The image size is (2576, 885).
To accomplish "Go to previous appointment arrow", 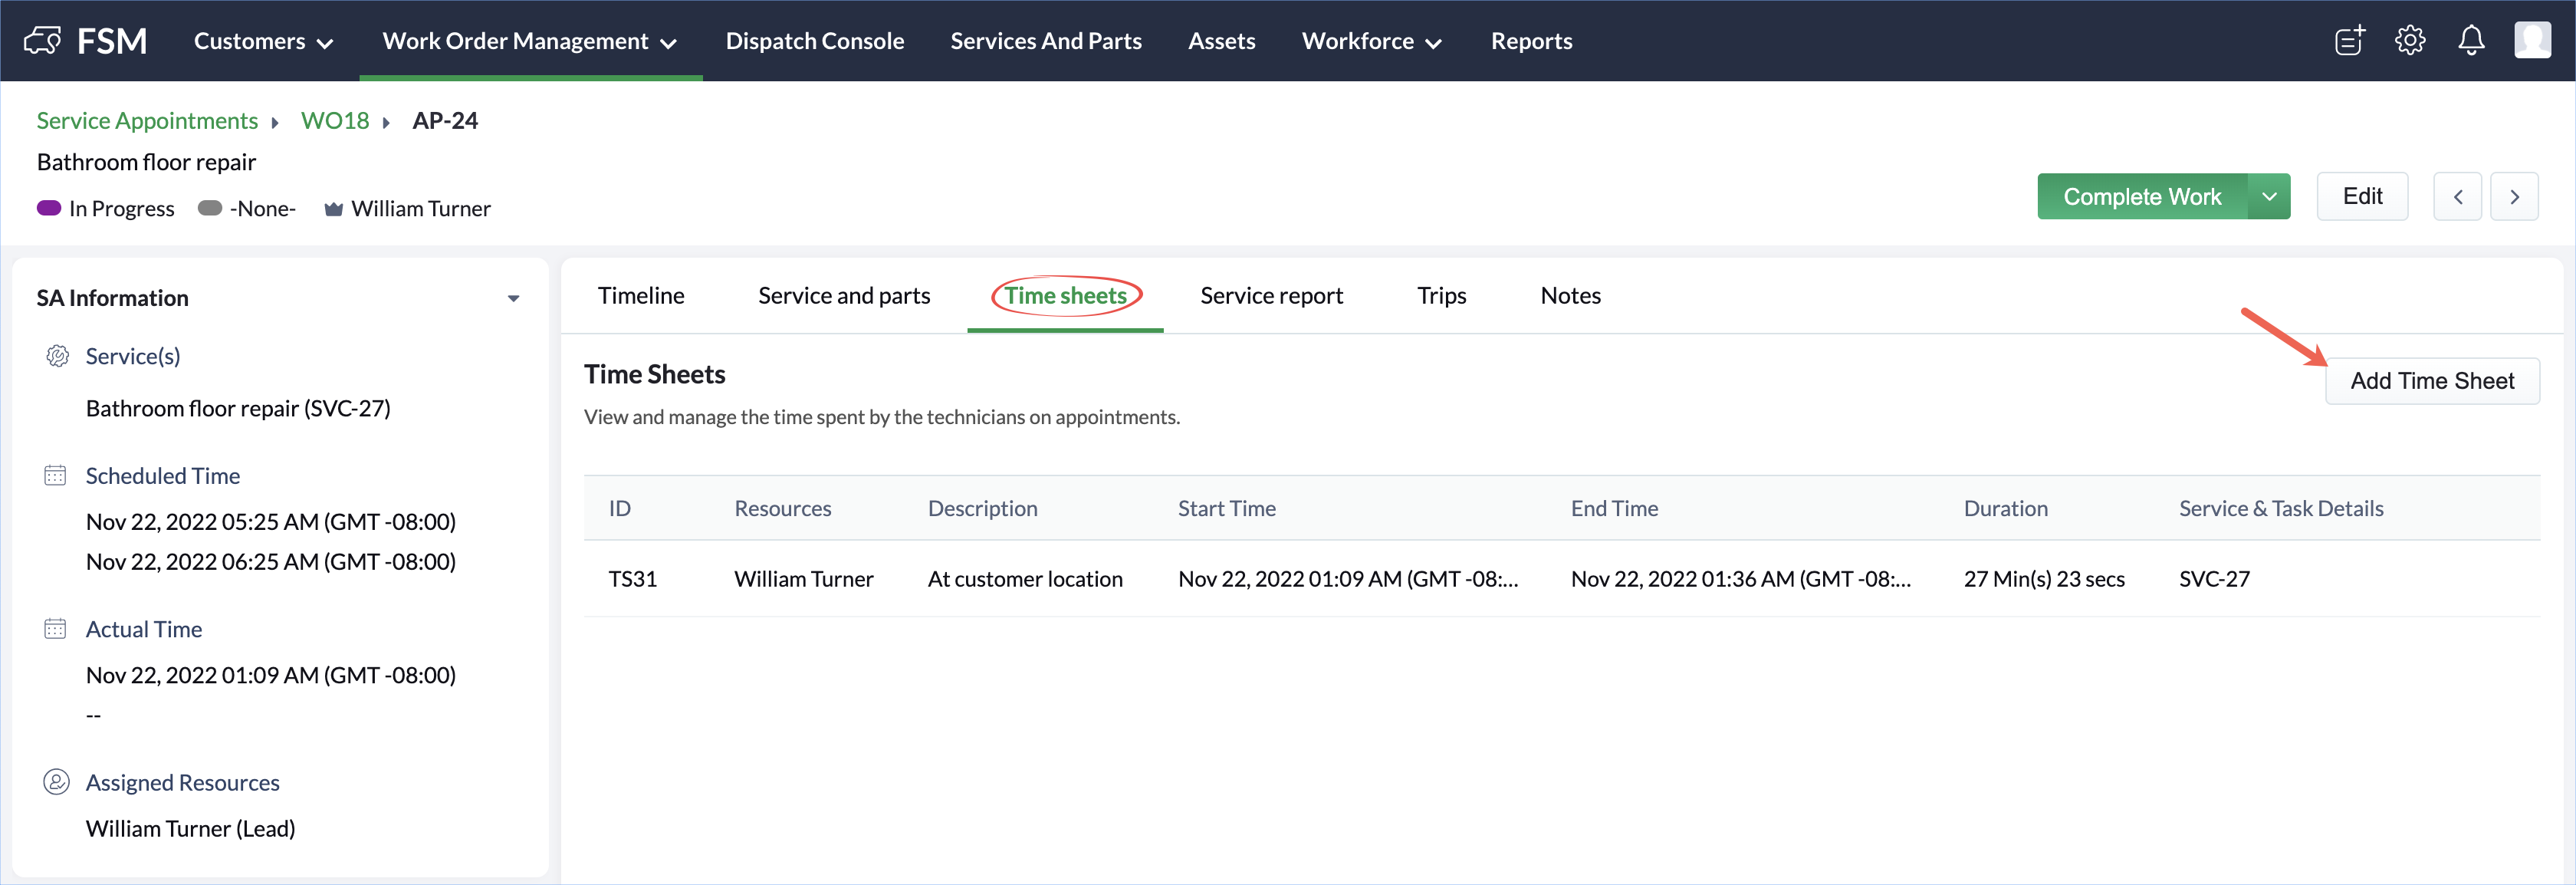I will (x=2457, y=197).
